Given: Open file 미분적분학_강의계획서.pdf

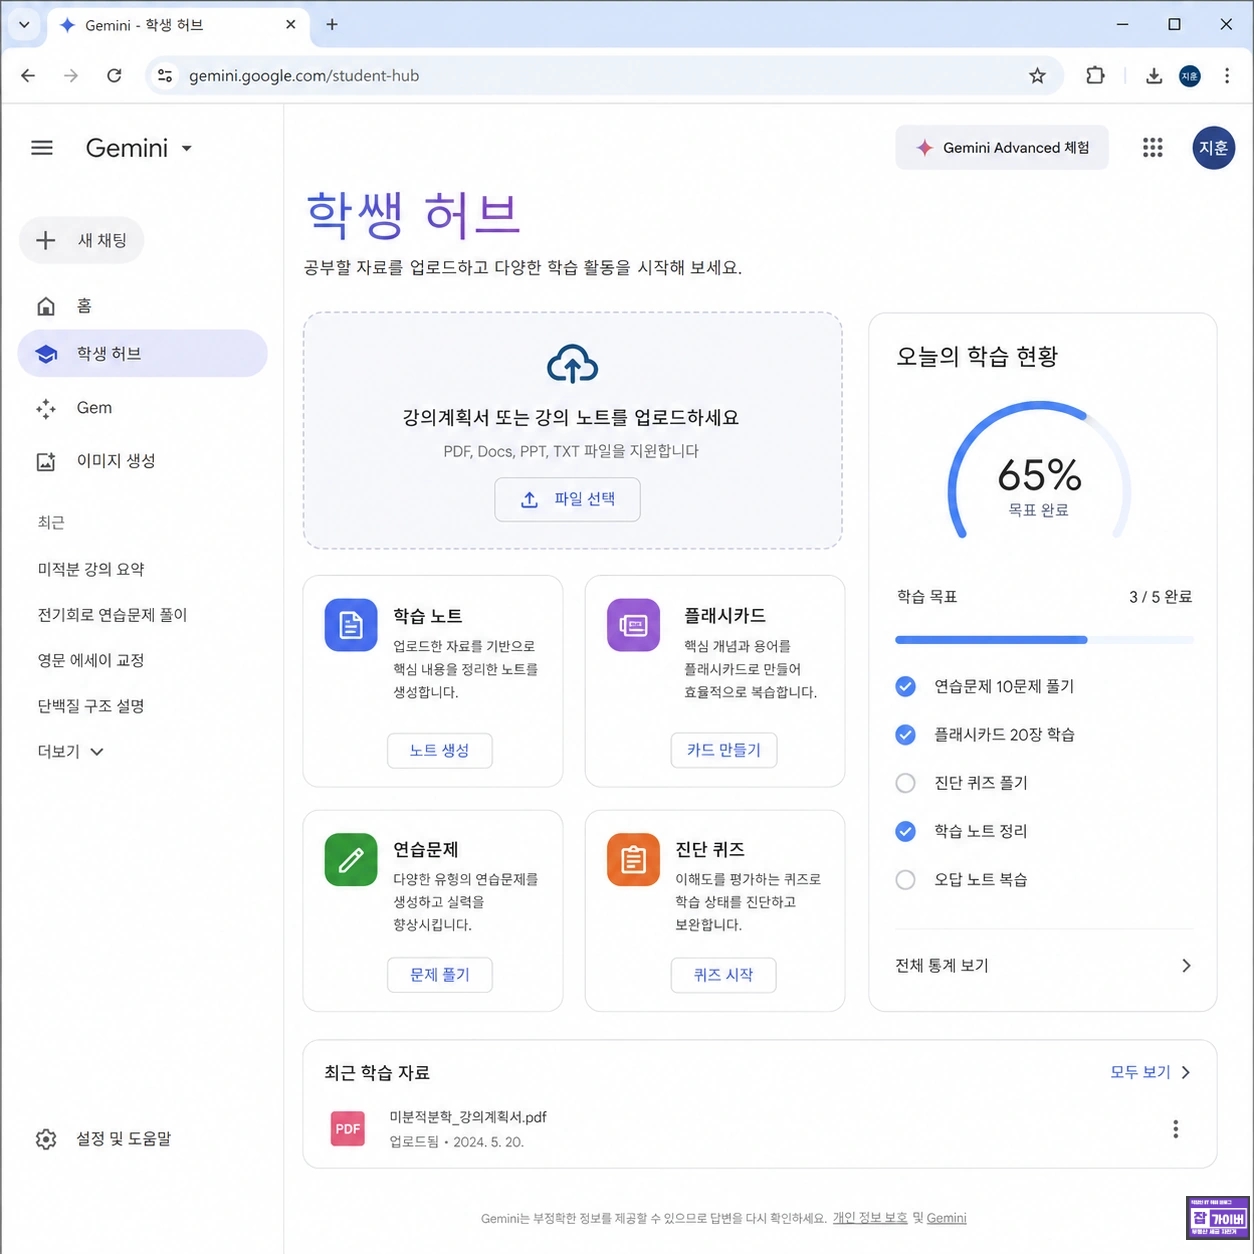Looking at the screenshot, I should coord(468,1117).
